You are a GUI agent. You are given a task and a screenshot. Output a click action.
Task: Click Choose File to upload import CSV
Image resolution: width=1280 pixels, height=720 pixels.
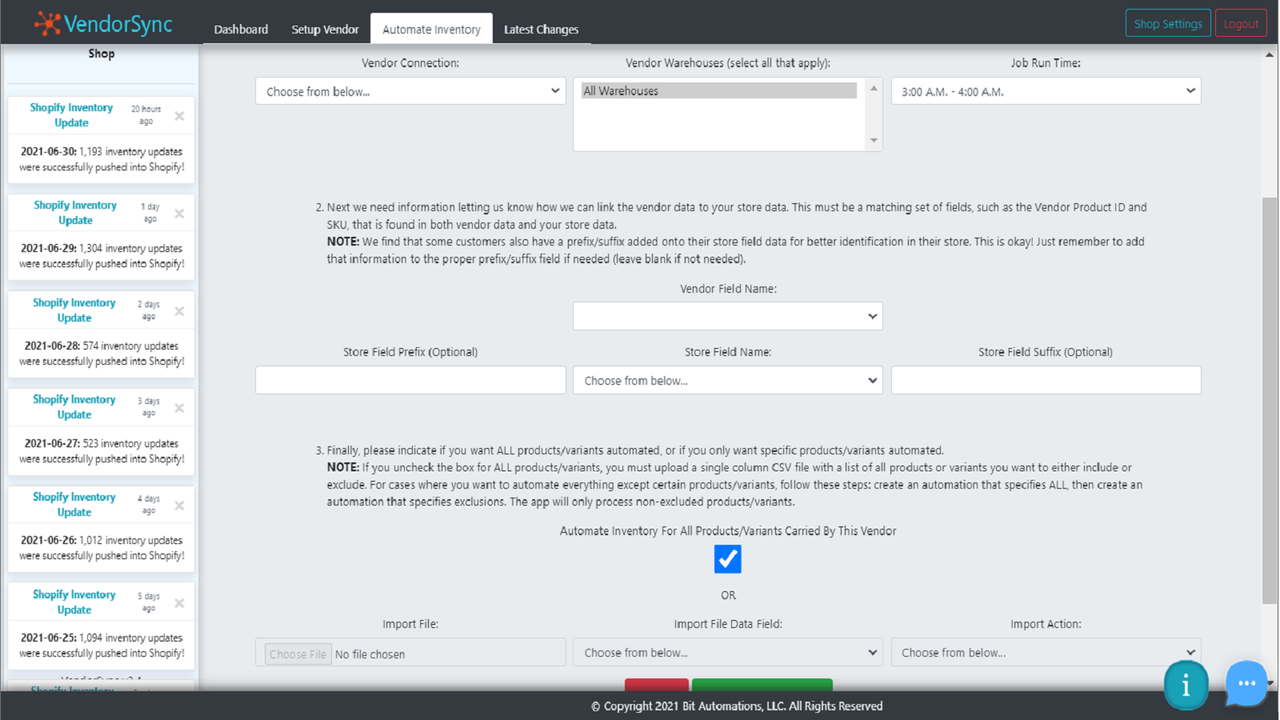(x=296, y=653)
